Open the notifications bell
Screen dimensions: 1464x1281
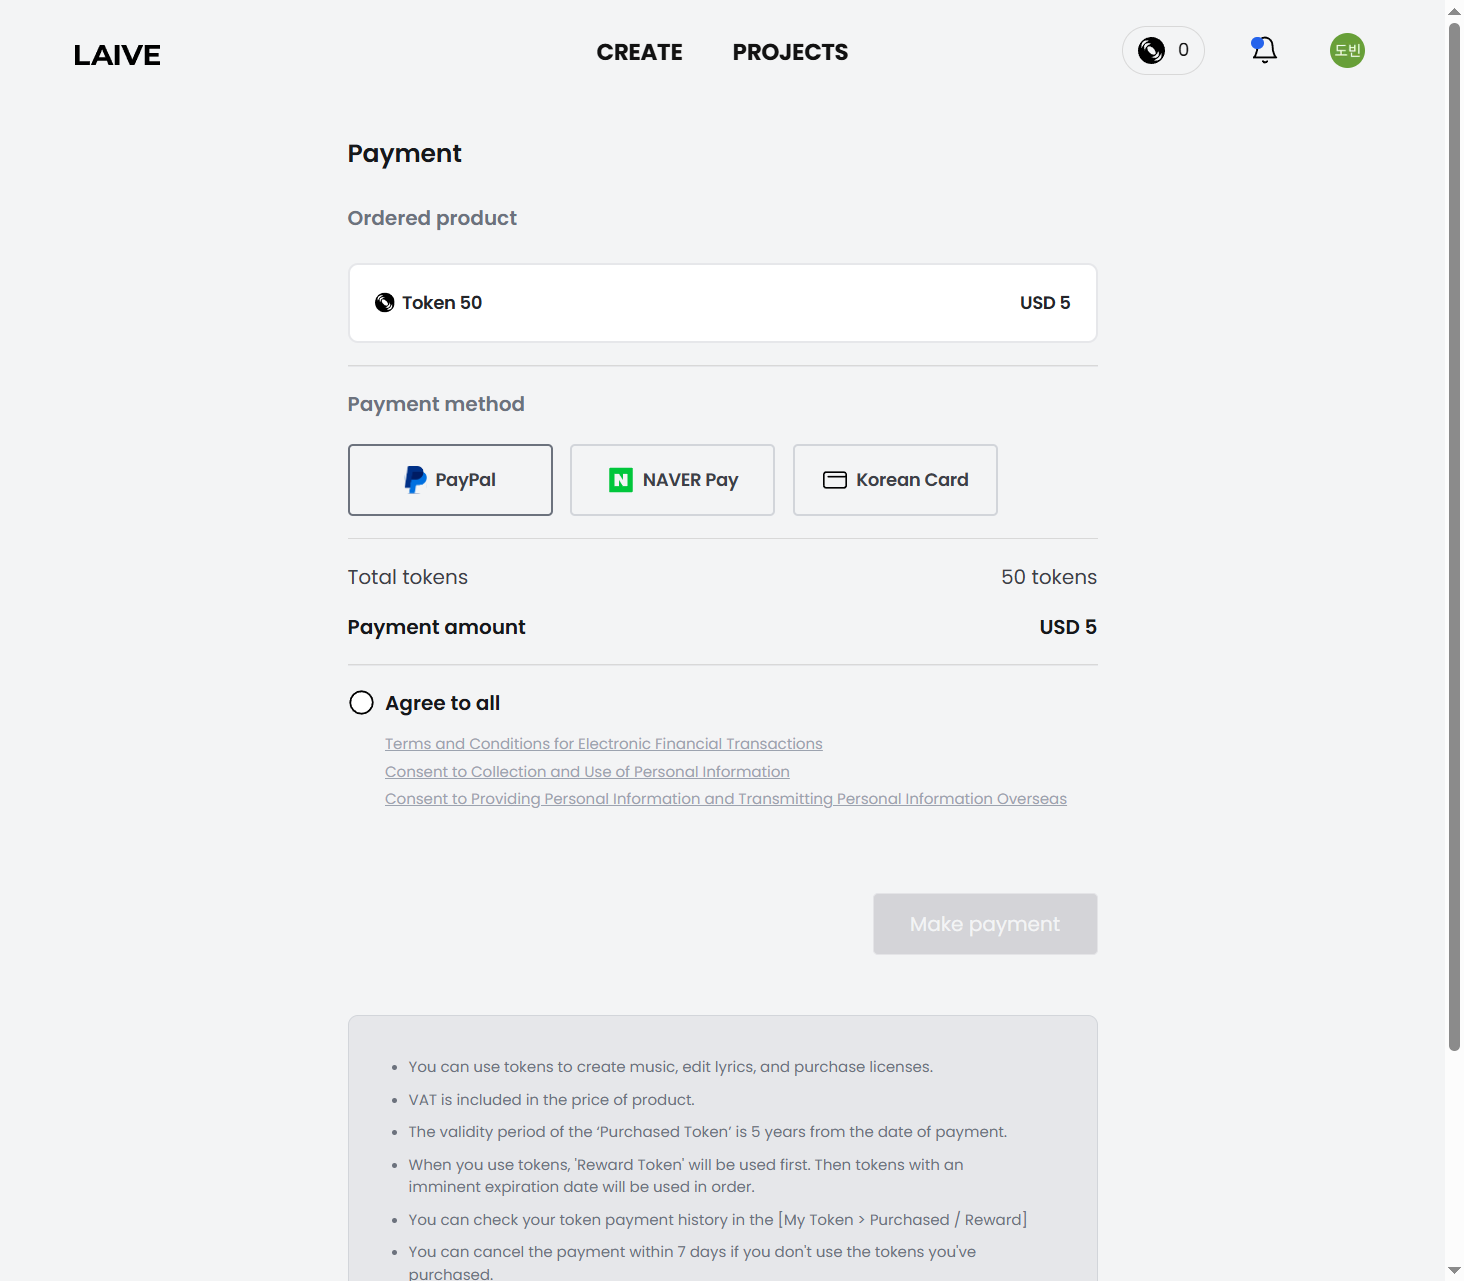pos(1264,50)
